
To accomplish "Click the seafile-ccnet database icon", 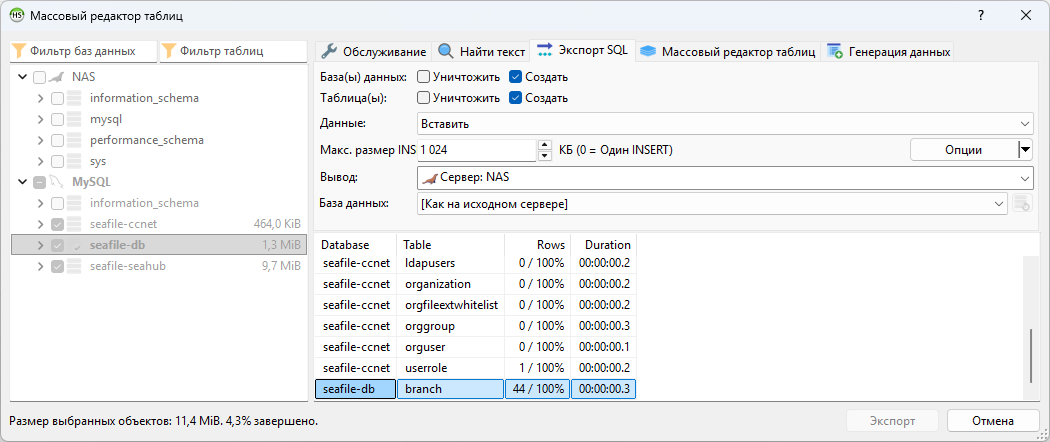I will [x=76, y=224].
